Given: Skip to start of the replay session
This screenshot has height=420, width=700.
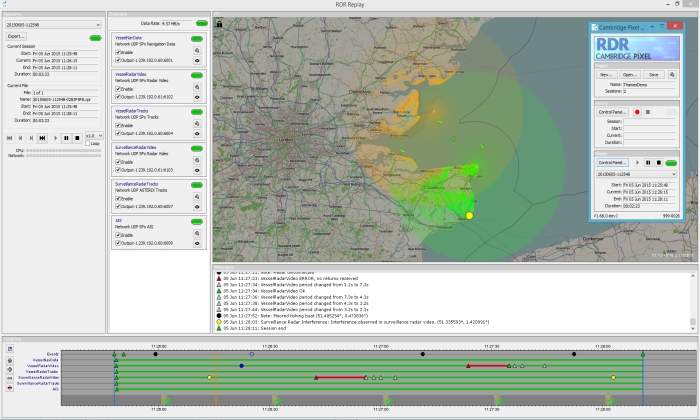Looking at the screenshot, I should 10,138.
